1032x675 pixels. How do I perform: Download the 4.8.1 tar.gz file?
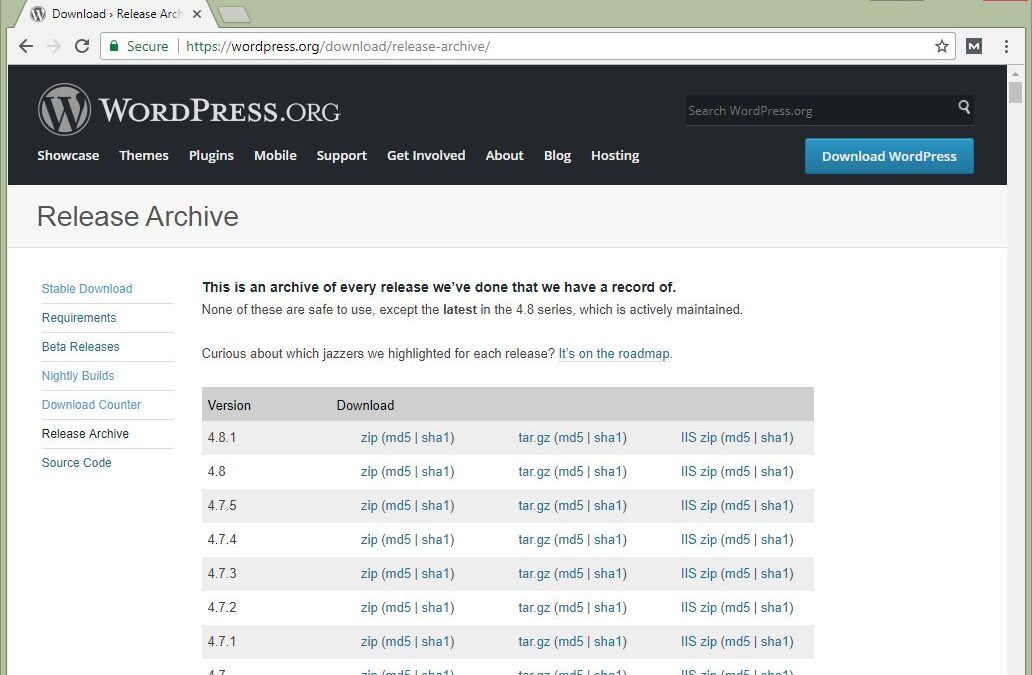coord(534,438)
